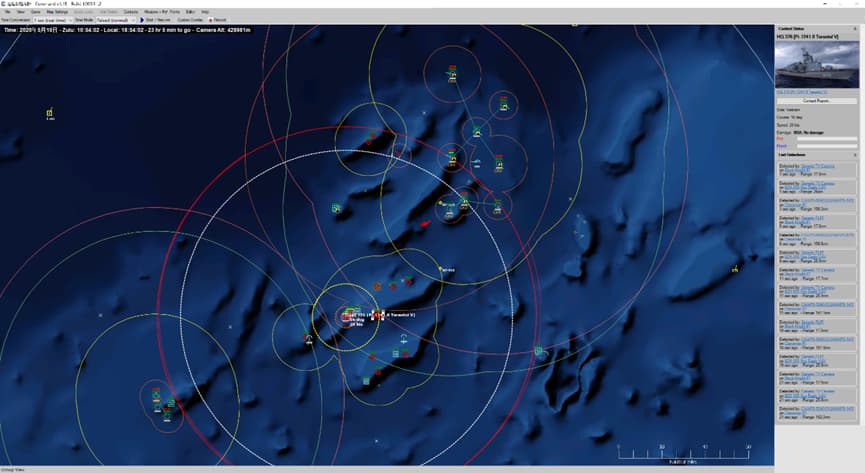Select the lone yellow contact icon at far-right of map
This screenshot has width=865, height=473.
coord(735,269)
